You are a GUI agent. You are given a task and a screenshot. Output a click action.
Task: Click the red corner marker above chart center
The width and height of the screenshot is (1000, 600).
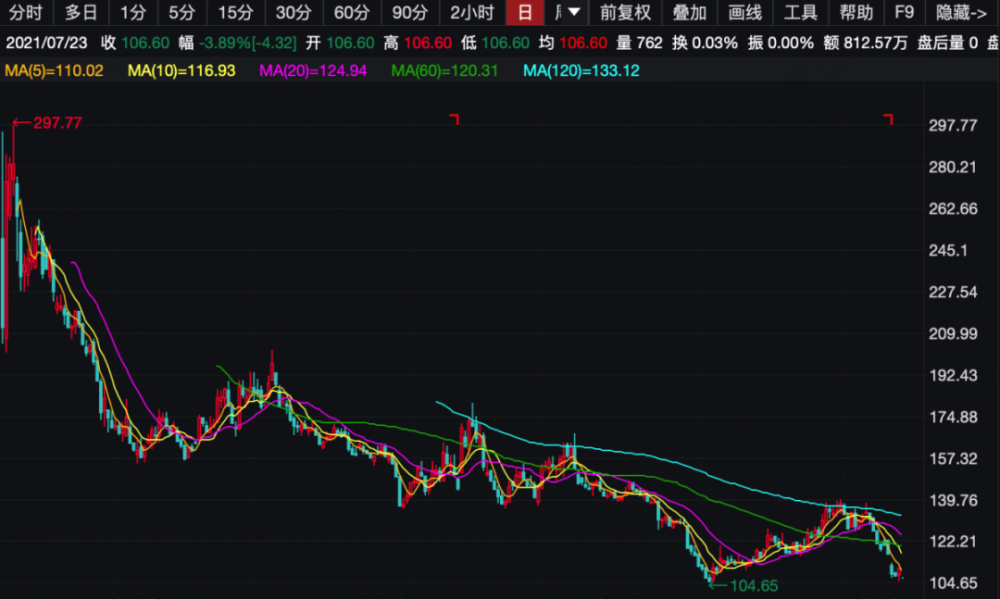pyautogui.click(x=454, y=119)
